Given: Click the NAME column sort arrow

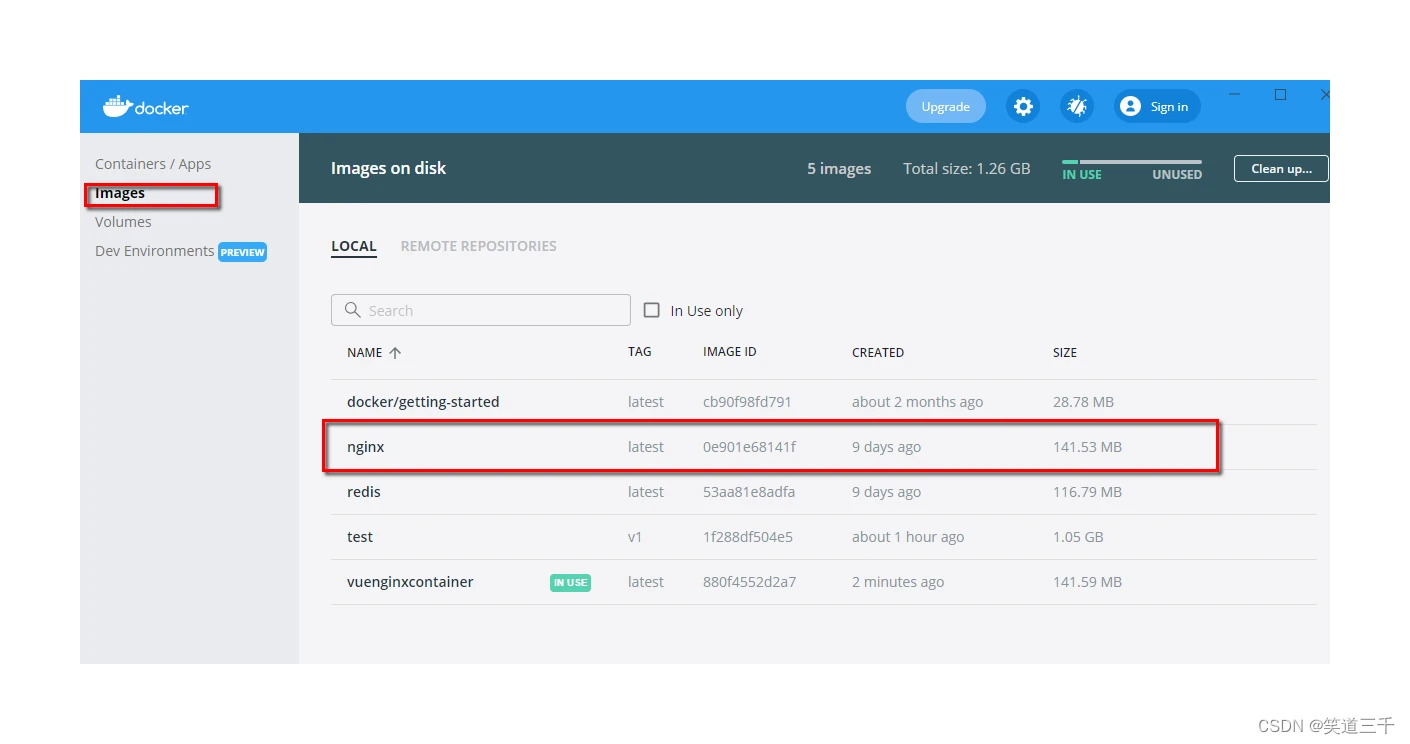Looking at the screenshot, I should tap(395, 353).
